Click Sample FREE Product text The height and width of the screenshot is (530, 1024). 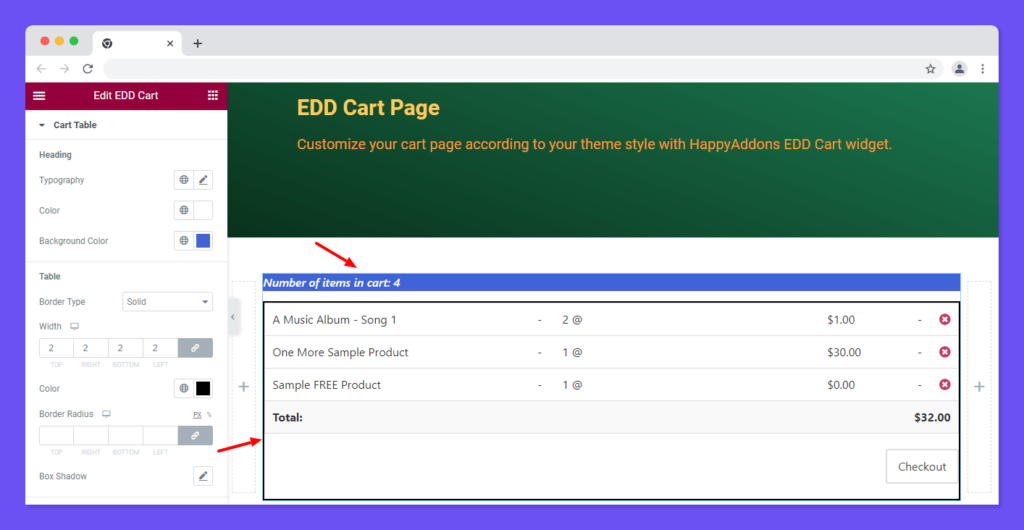(x=327, y=385)
